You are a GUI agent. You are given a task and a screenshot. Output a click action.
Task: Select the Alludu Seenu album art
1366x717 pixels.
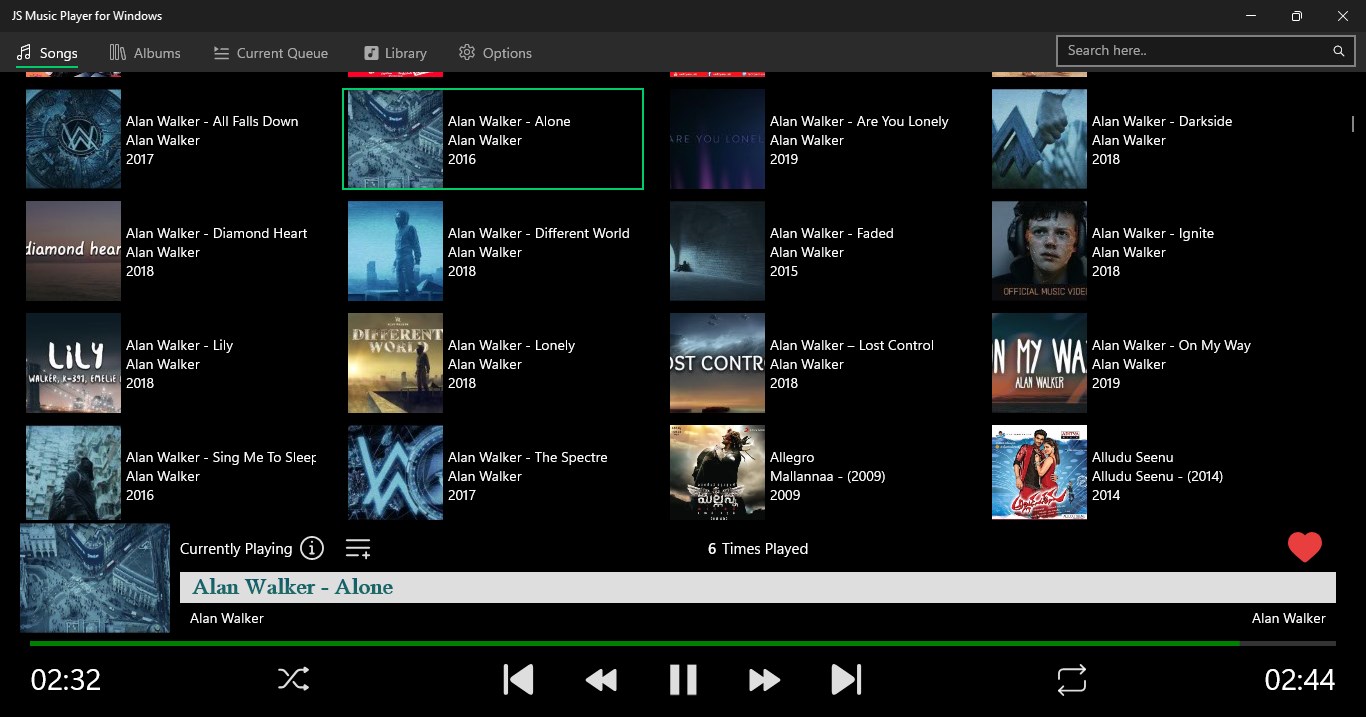point(1039,472)
